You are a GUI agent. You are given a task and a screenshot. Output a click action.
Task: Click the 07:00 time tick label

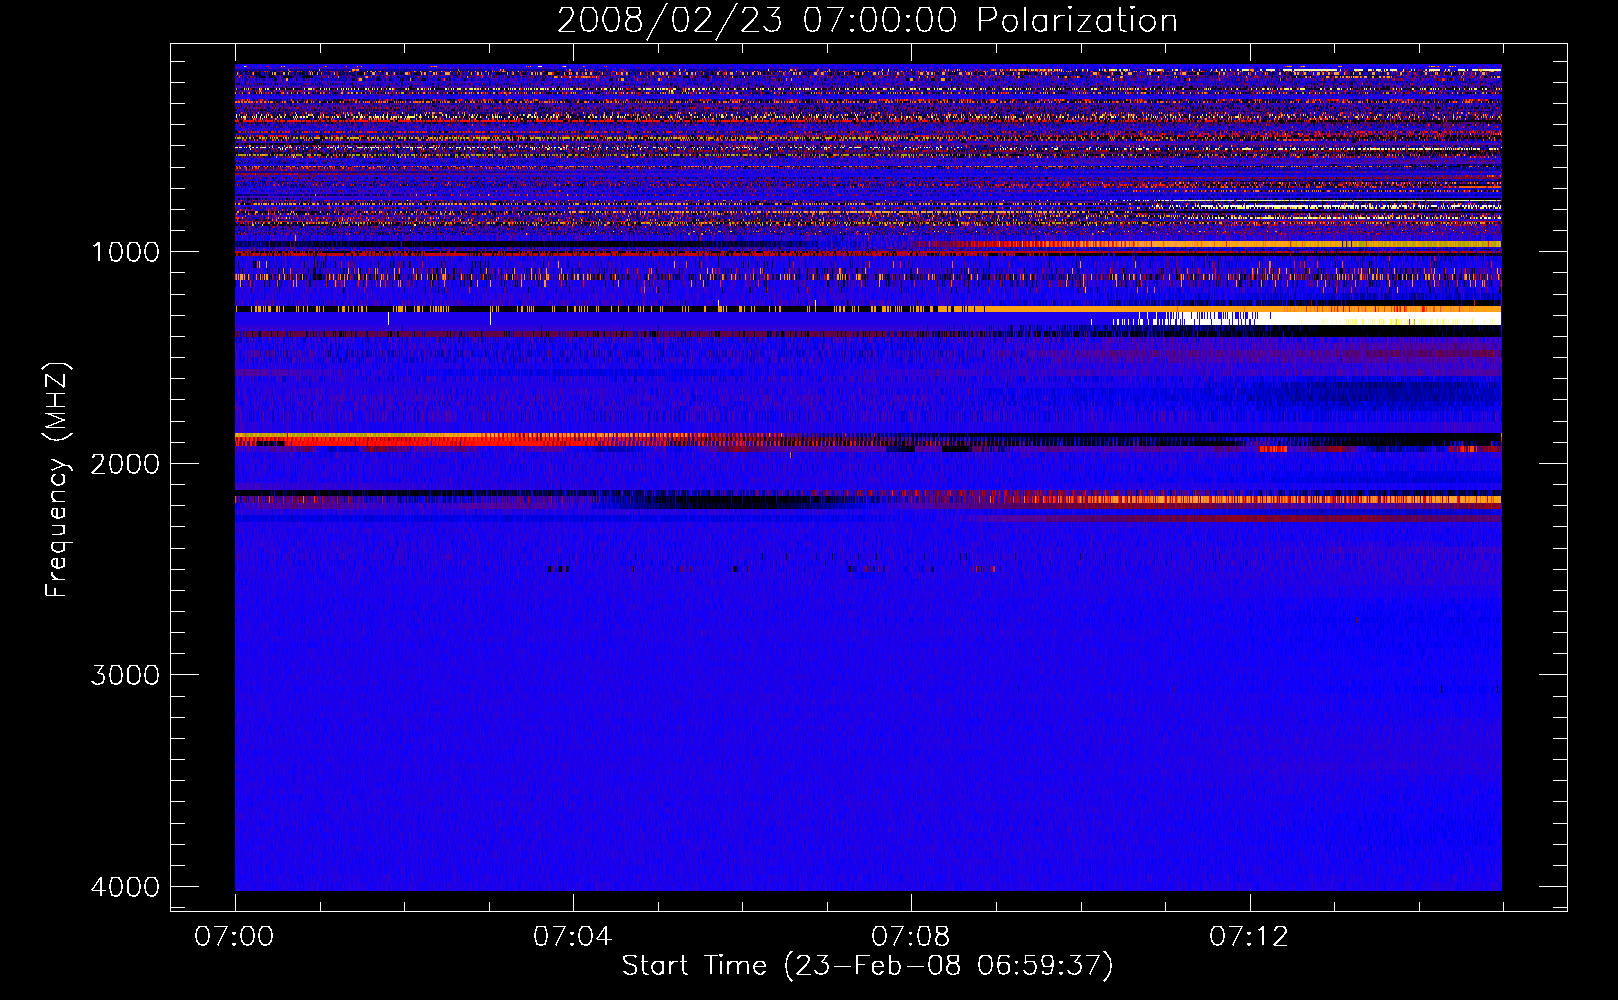point(234,937)
